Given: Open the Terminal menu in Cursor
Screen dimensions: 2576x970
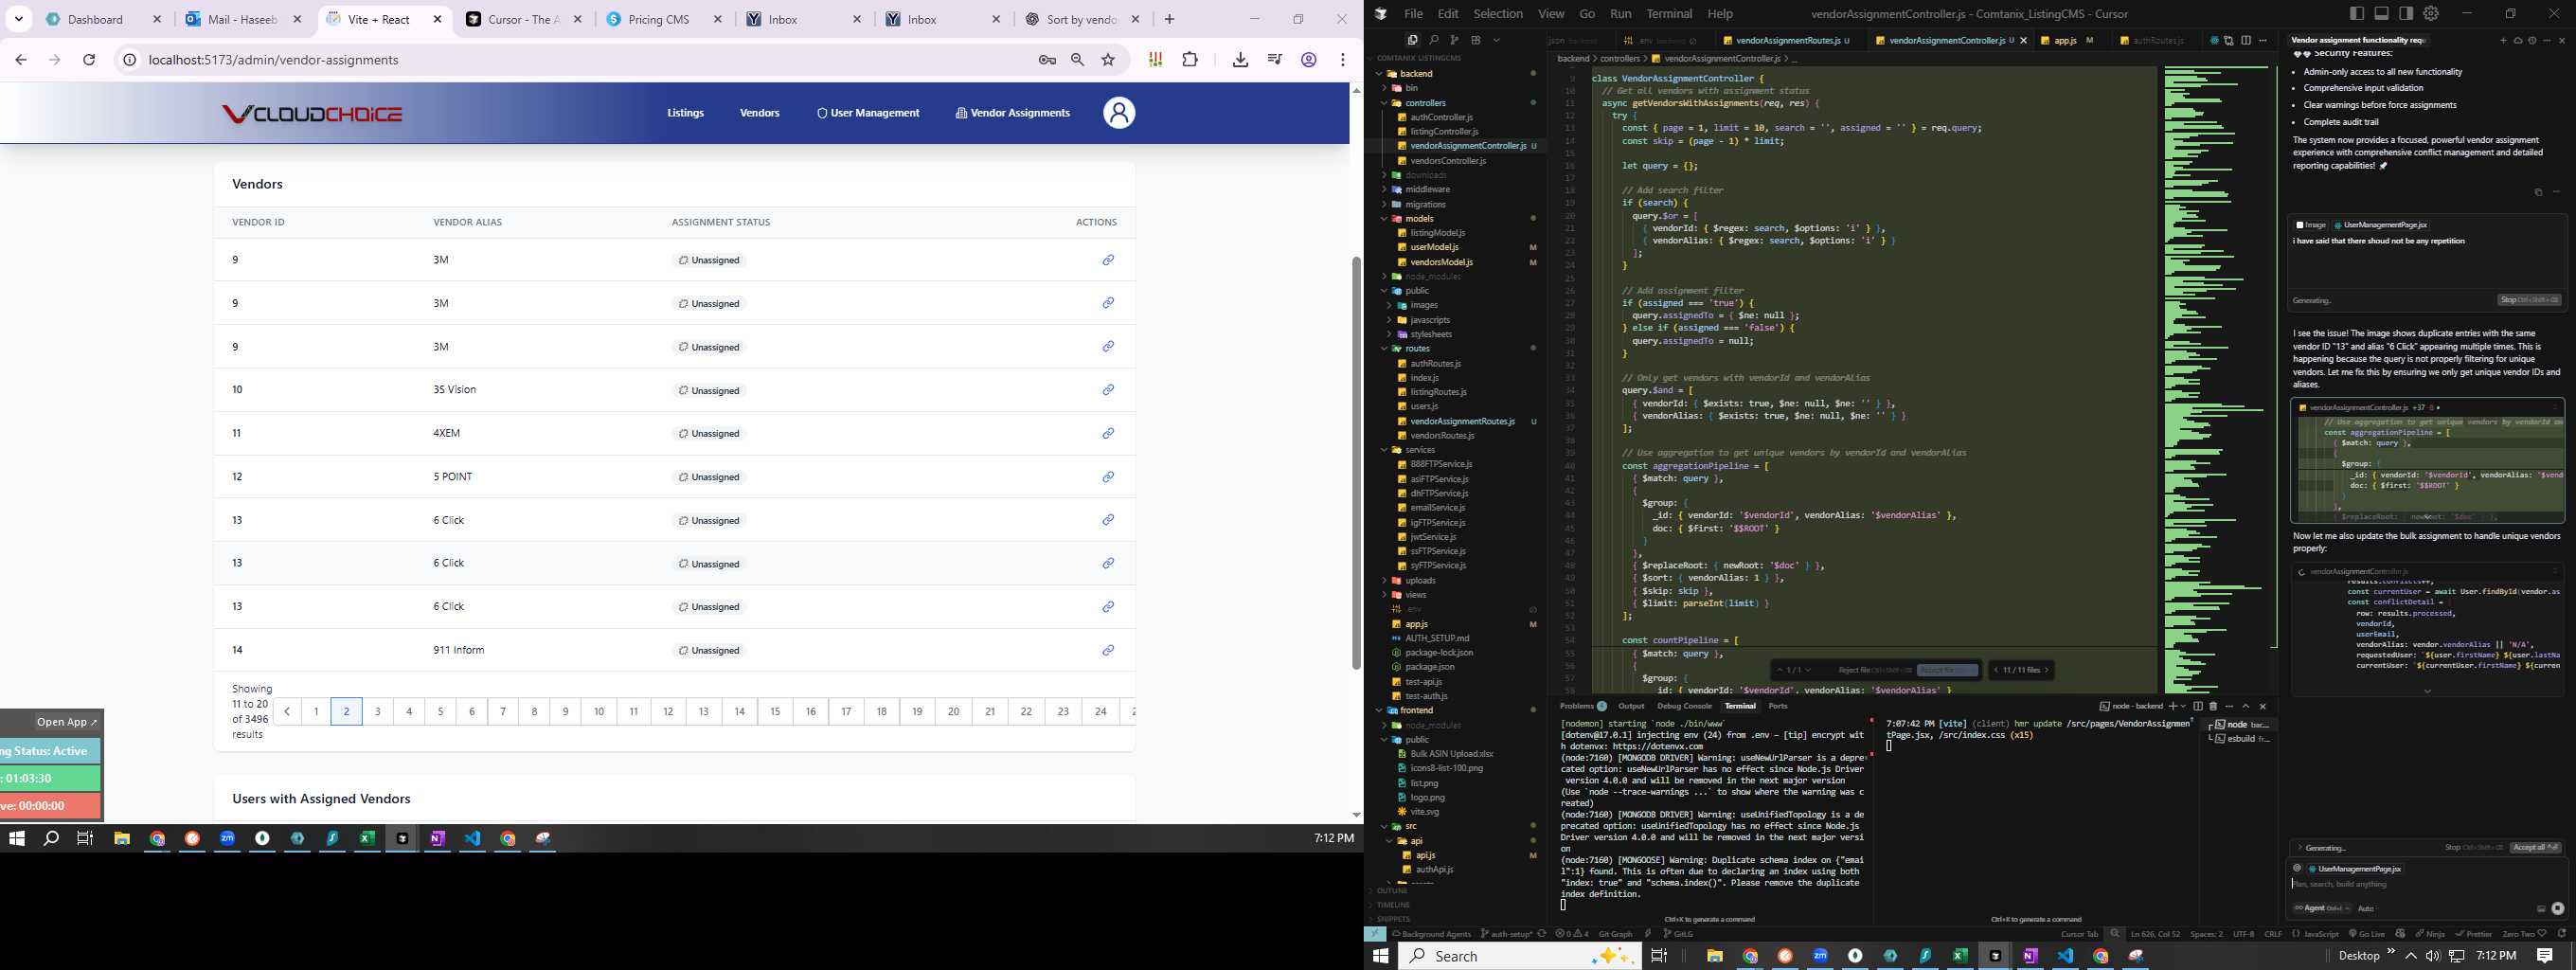Looking at the screenshot, I should click(x=1669, y=14).
